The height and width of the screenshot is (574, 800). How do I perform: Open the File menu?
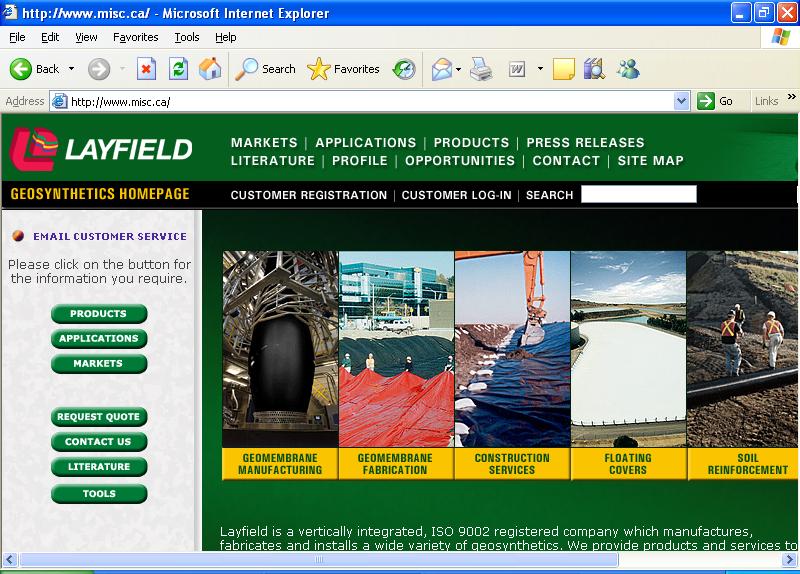[17, 37]
